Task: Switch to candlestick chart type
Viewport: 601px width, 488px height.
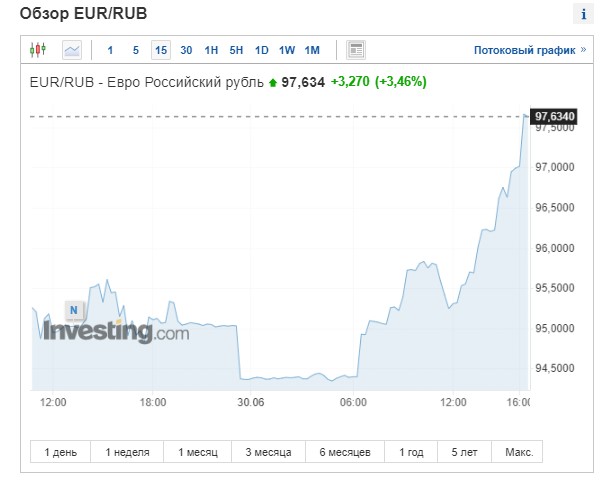Action: pos(38,49)
